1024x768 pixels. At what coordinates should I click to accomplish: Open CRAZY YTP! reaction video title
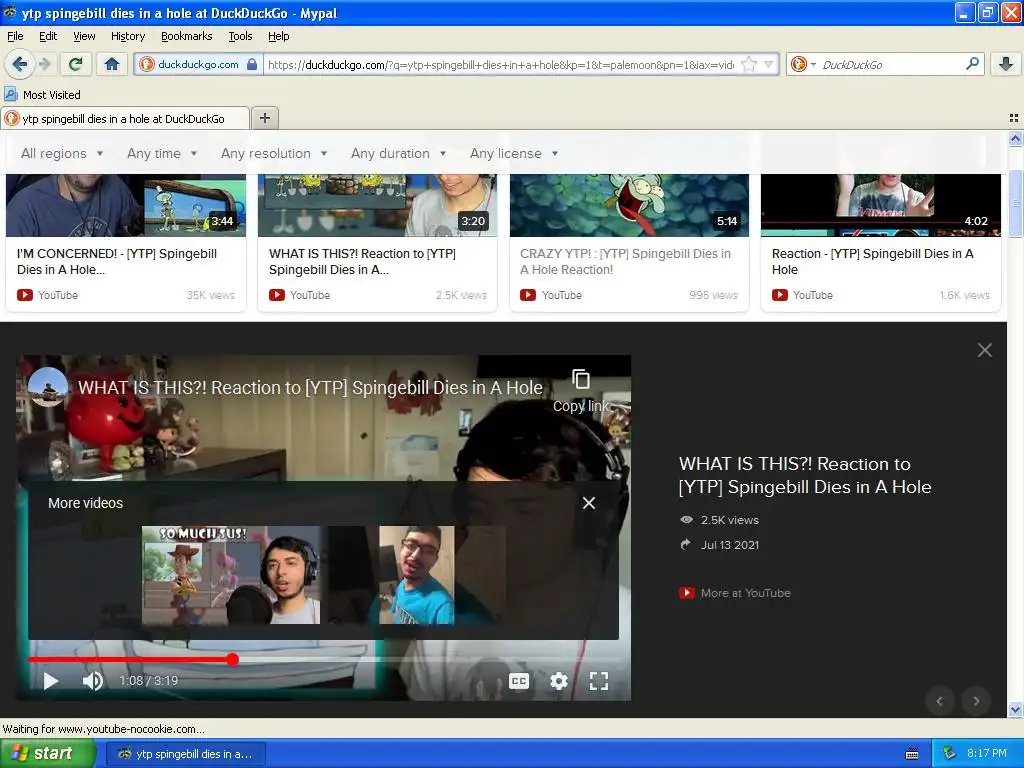pos(625,261)
